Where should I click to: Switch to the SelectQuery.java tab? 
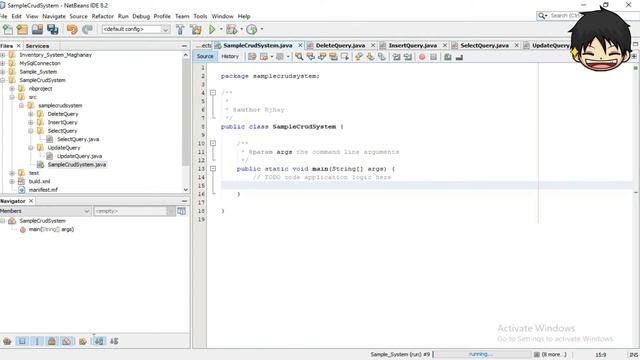(484, 45)
